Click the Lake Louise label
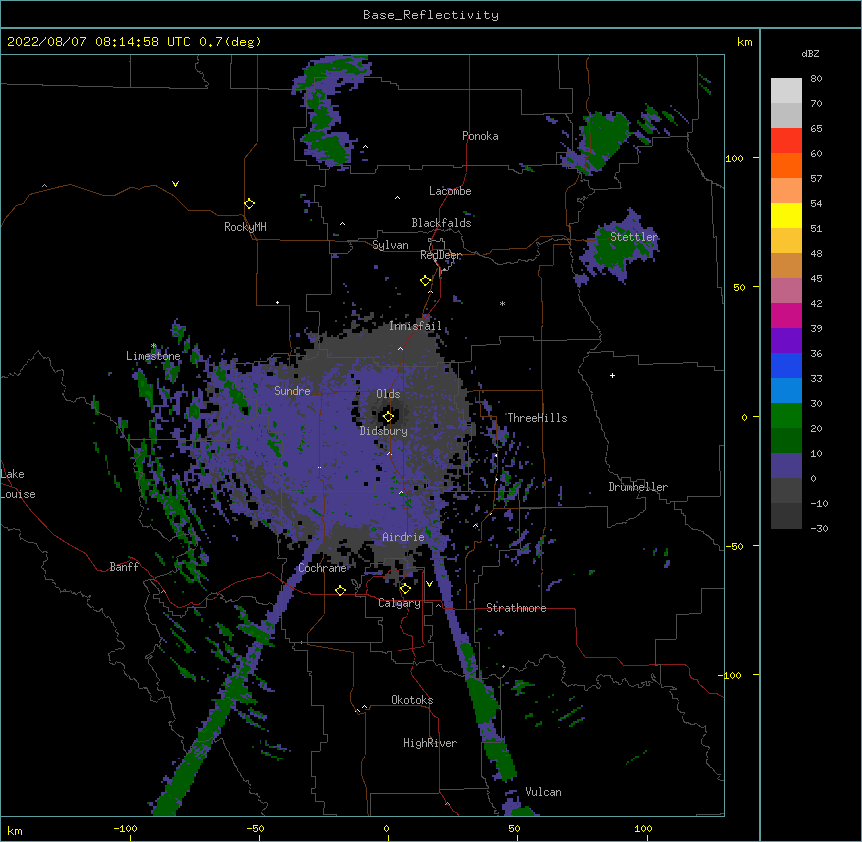Image resolution: width=862 pixels, height=842 pixels. pyautogui.click(x=18, y=484)
